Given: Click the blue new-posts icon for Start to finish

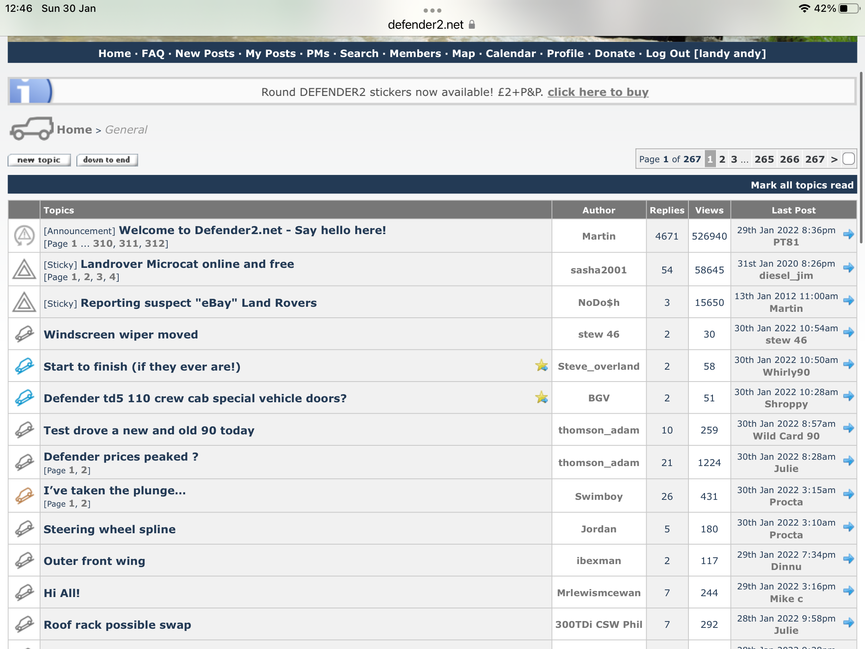Looking at the screenshot, I should pyautogui.click(x=24, y=366).
